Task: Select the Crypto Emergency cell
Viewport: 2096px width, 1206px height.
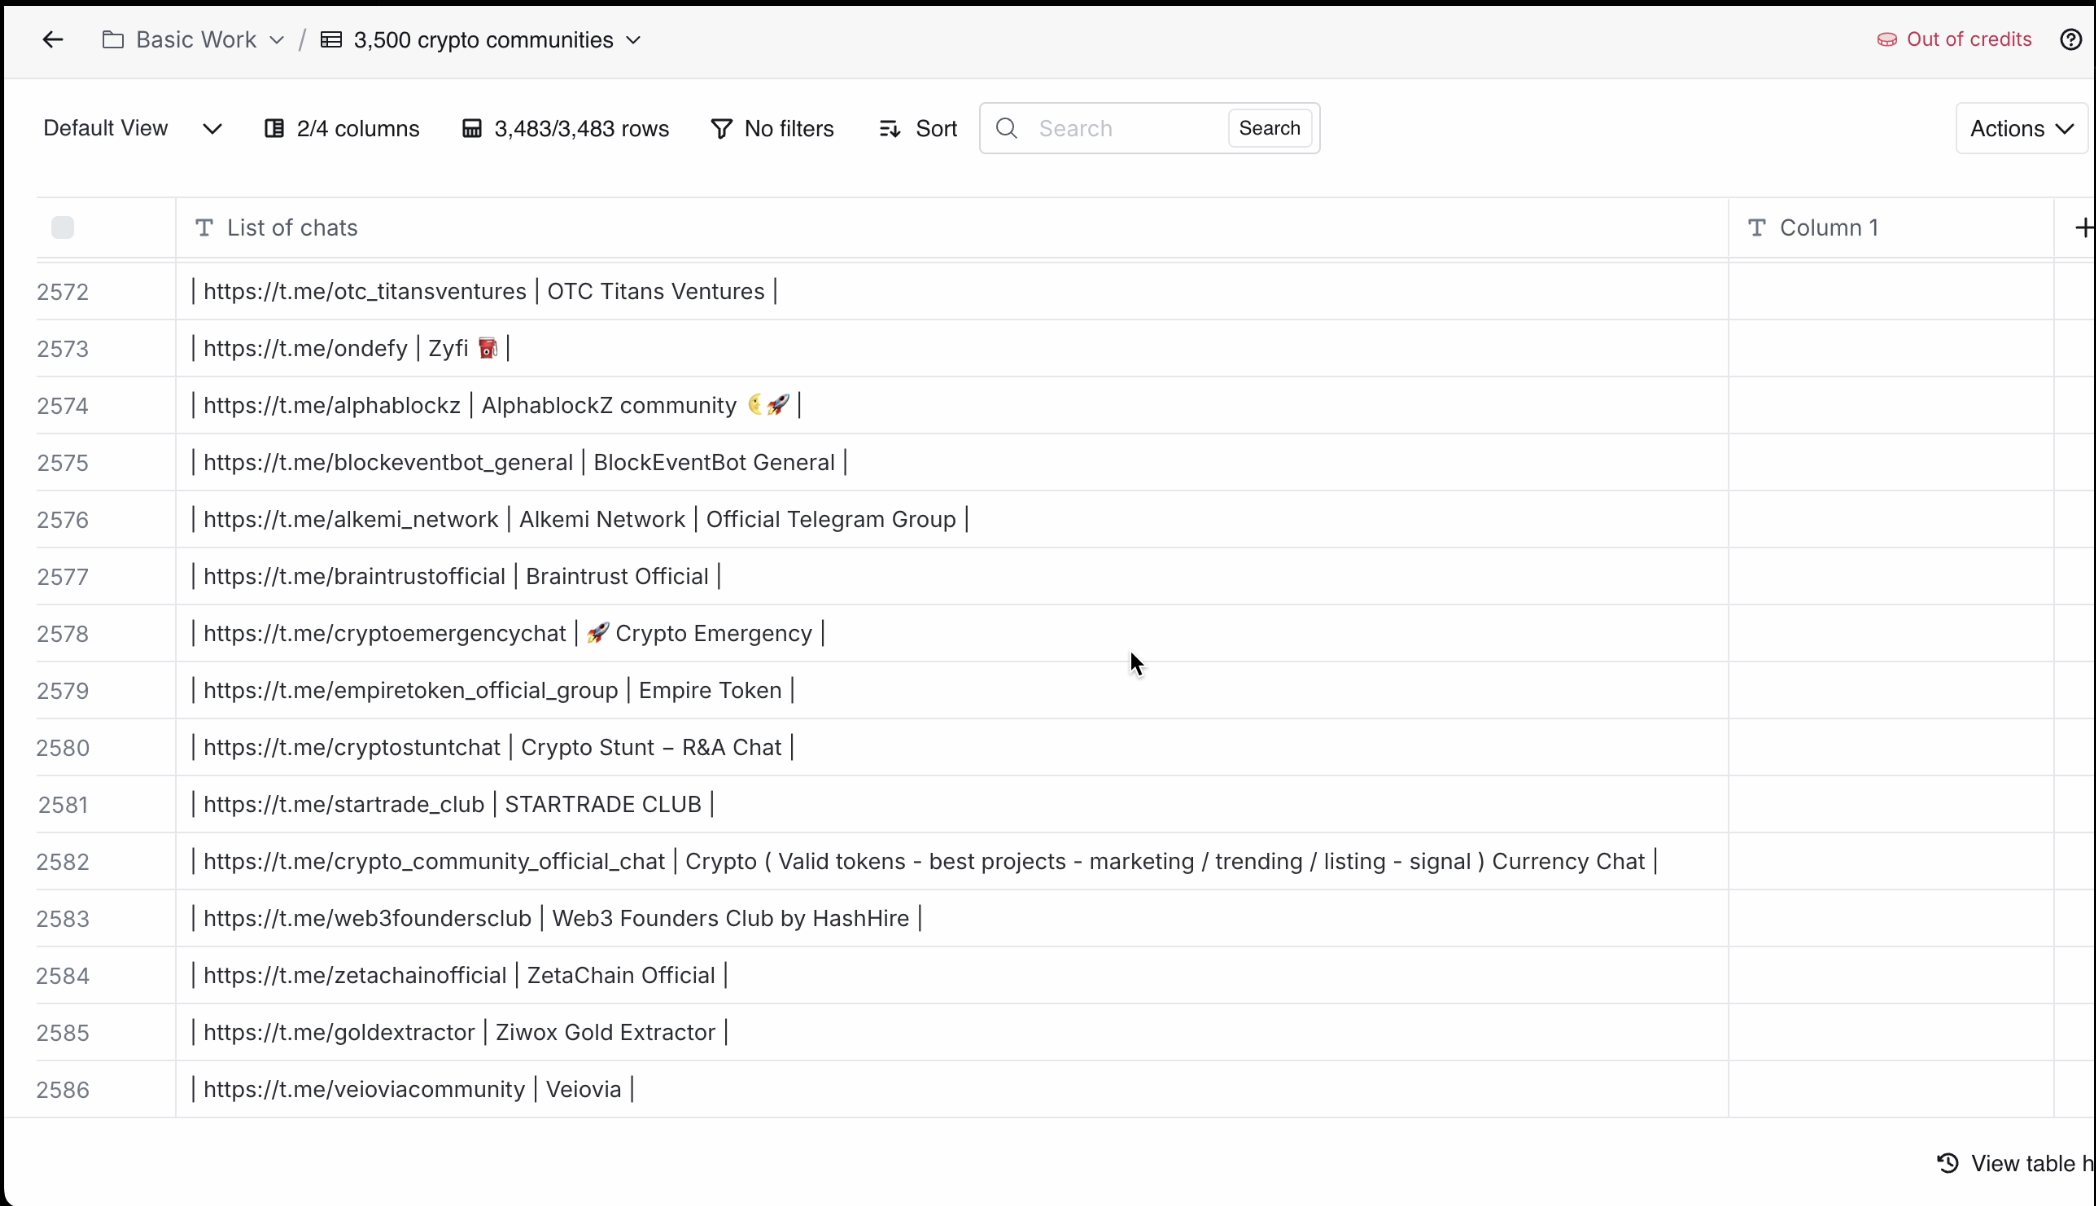Action: tap(952, 634)
